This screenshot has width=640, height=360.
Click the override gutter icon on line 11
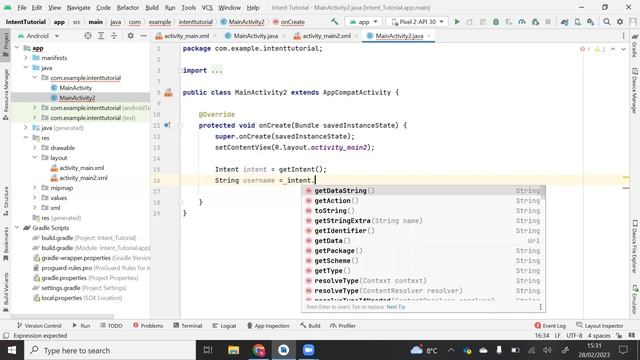click(167, 125)
